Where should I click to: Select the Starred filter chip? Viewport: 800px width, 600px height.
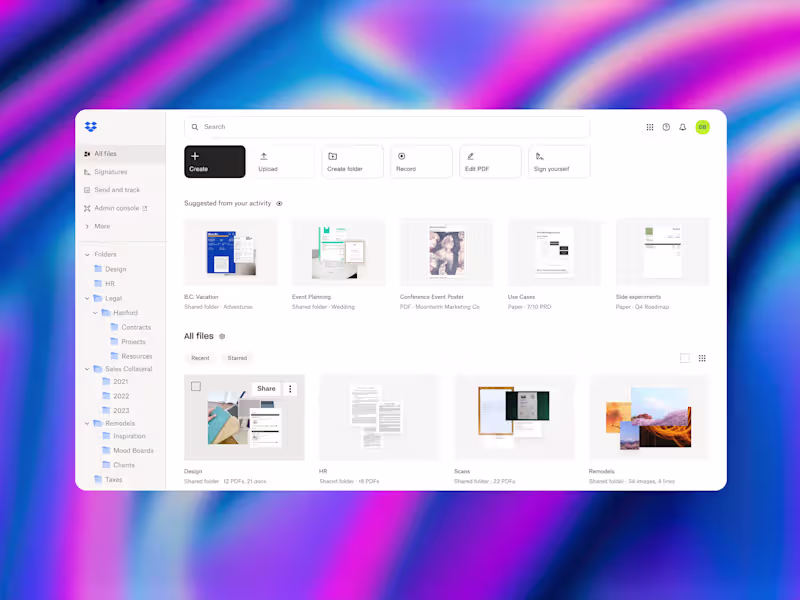point(237,358)
